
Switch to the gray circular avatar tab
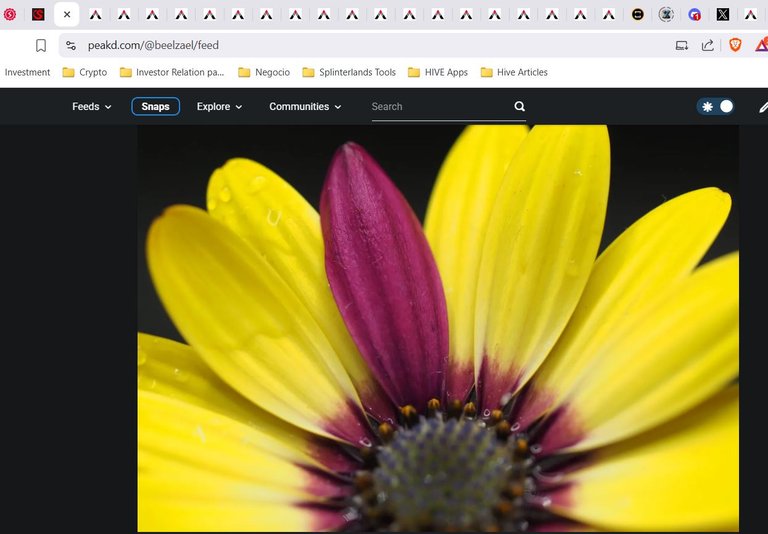[666, 15]
